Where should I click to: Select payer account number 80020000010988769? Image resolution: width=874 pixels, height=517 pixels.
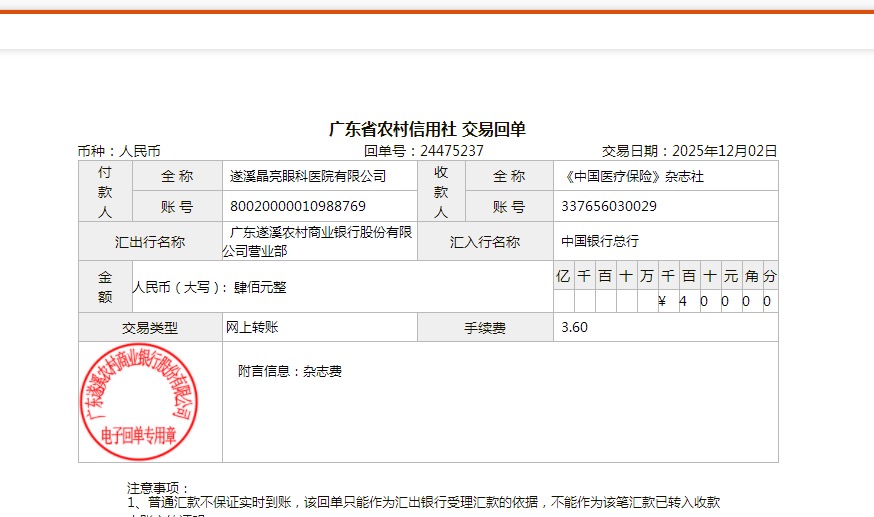pos(298,206)
